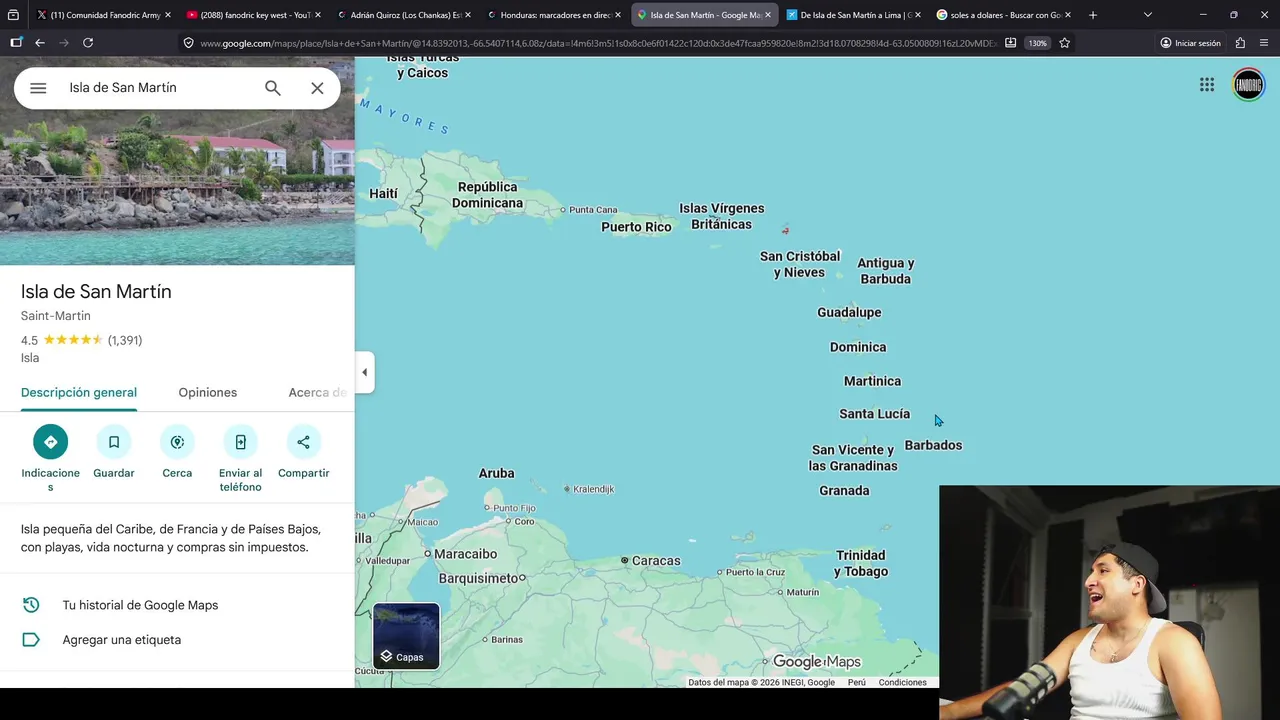1280x720 pixels.
Task: Click the Iniciar sesión button
Action: 1190,43
